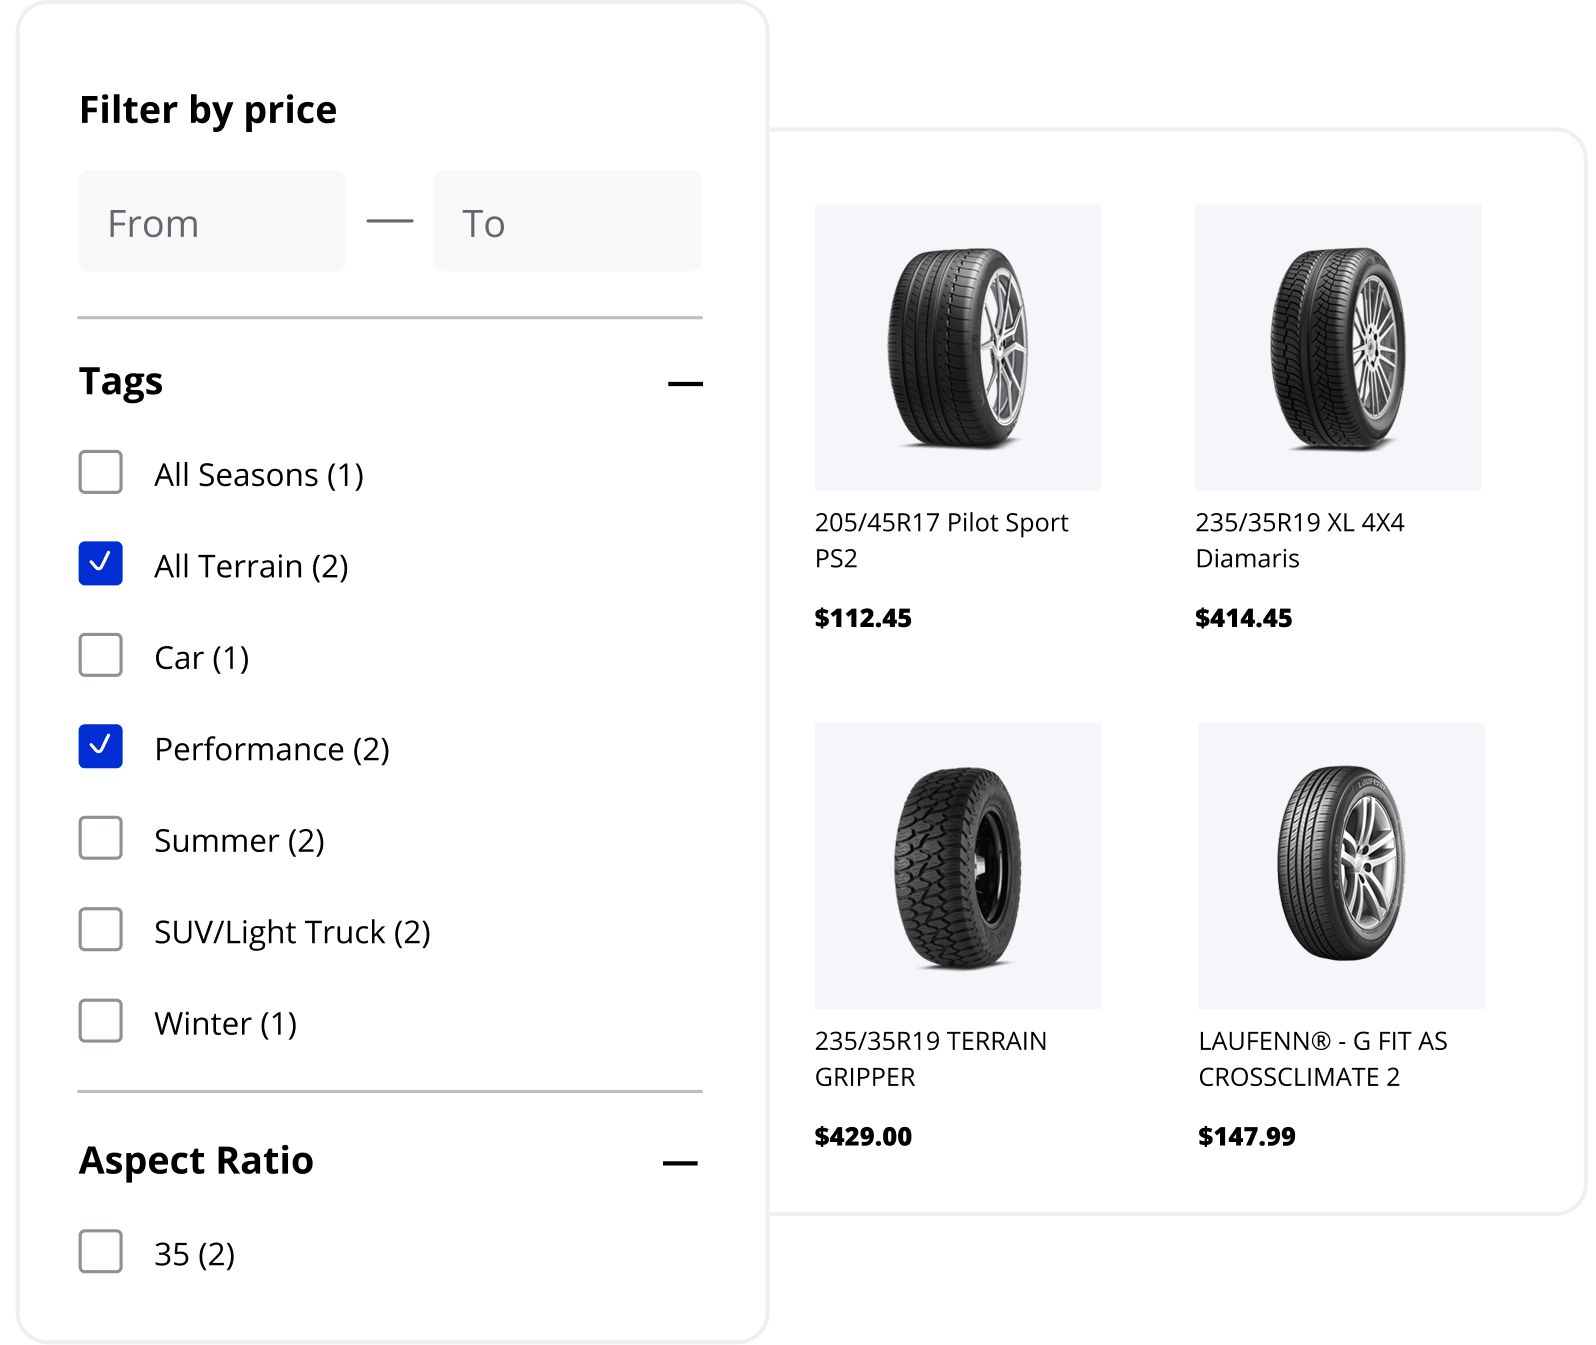Image resolution: width=1596 pixels, height=1345 pixels.
Task: Enable the Car tag checkbox
Action: pos(101,655)
